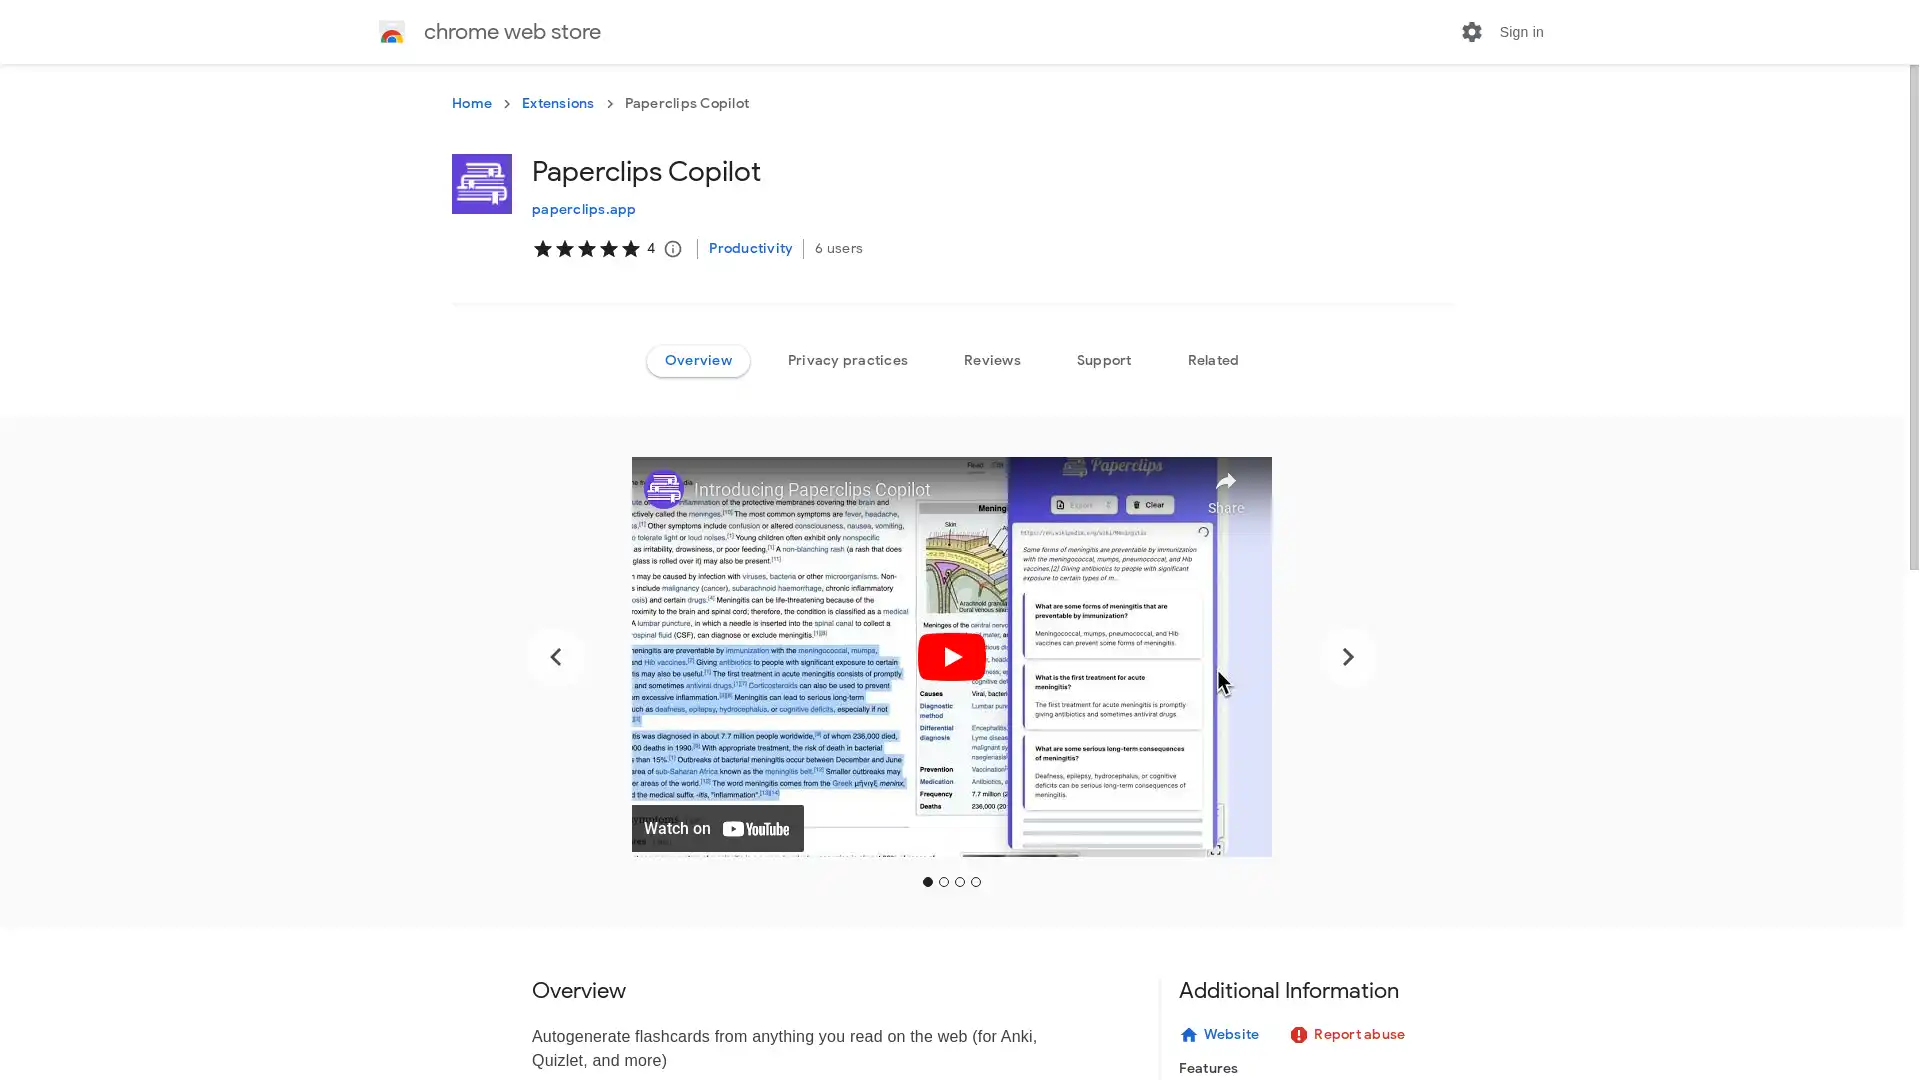Click the Sign in button
This screenshot has width=1920, height=1080.
click(1520, 30)
